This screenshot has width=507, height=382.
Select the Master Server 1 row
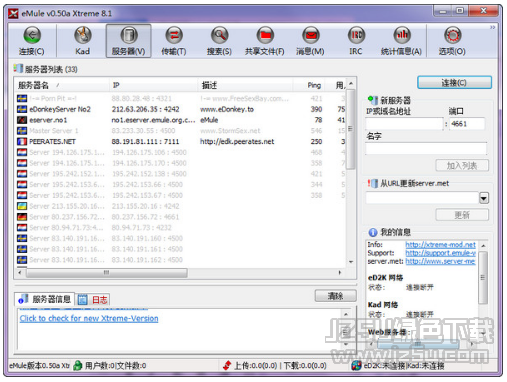pos(181,131)
